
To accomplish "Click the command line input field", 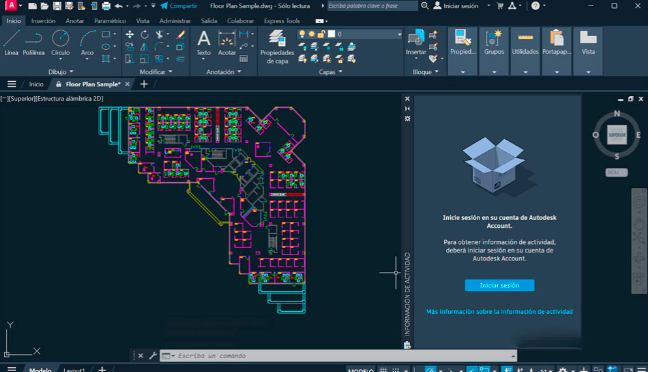I will click(x=338, y=356).
